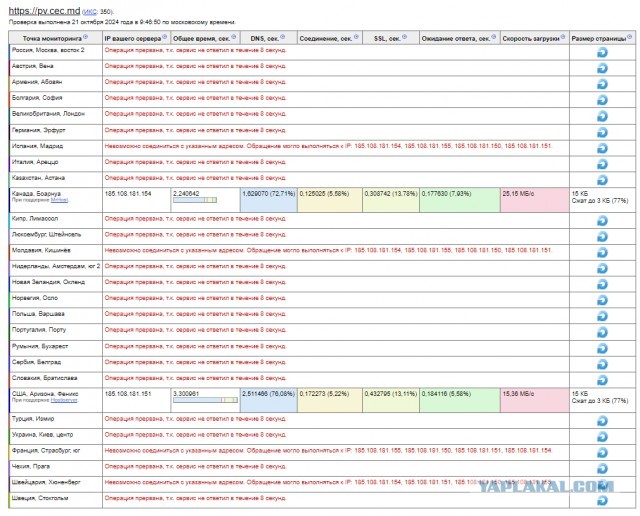Refresh the Люксембург, Штейнсель row
This screenshot has height=516, width=640.
pyautogui.click(x=602, y=237)
